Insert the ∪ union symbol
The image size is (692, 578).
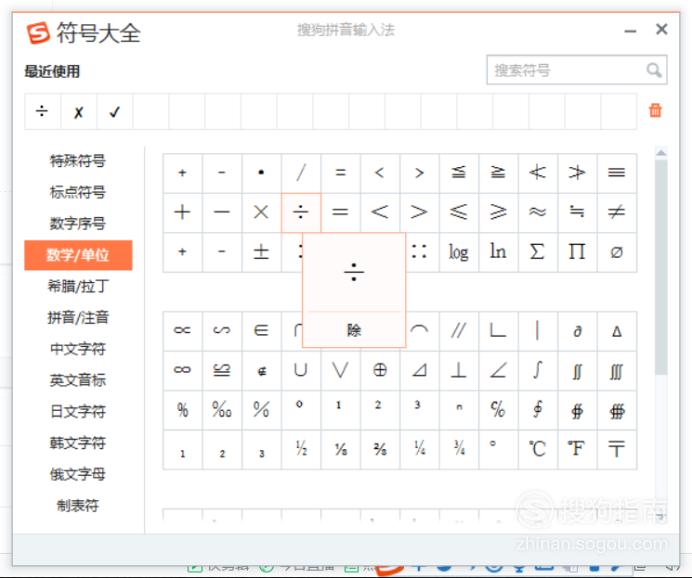[301, 370]
